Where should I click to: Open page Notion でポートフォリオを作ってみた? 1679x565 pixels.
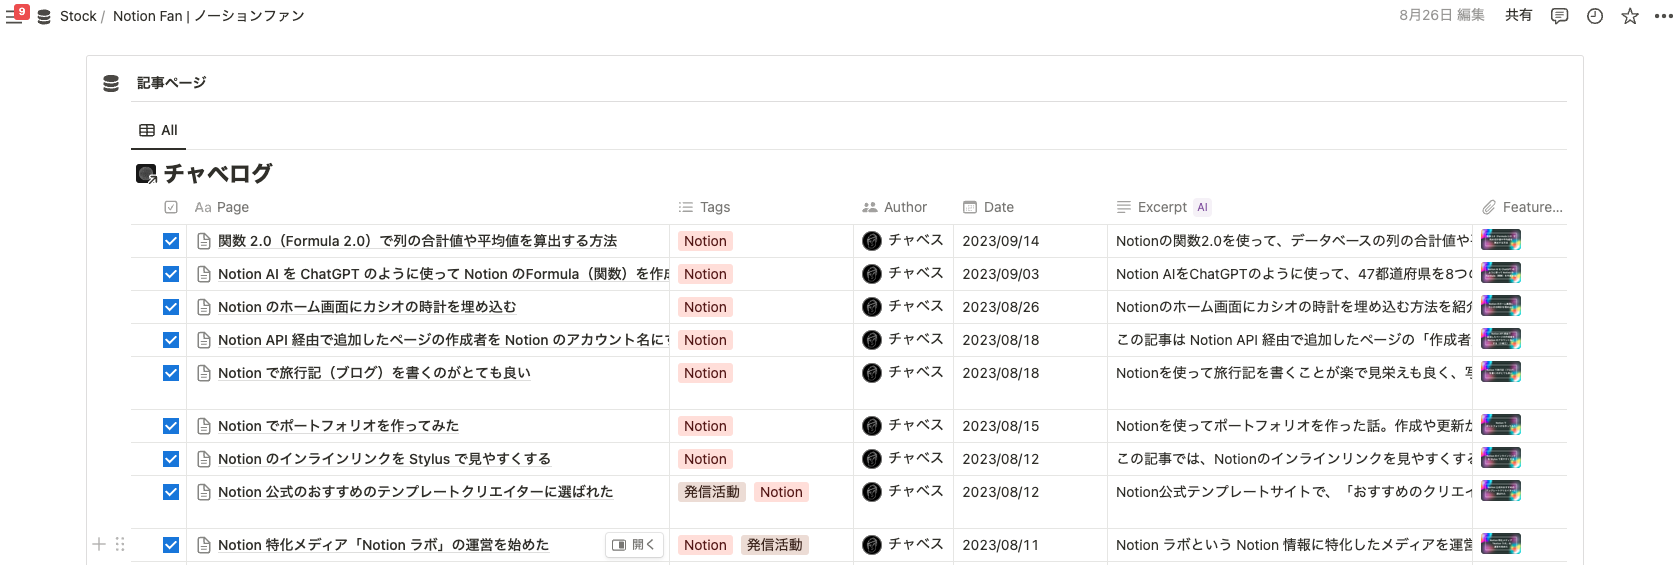(x=338, y=426)
